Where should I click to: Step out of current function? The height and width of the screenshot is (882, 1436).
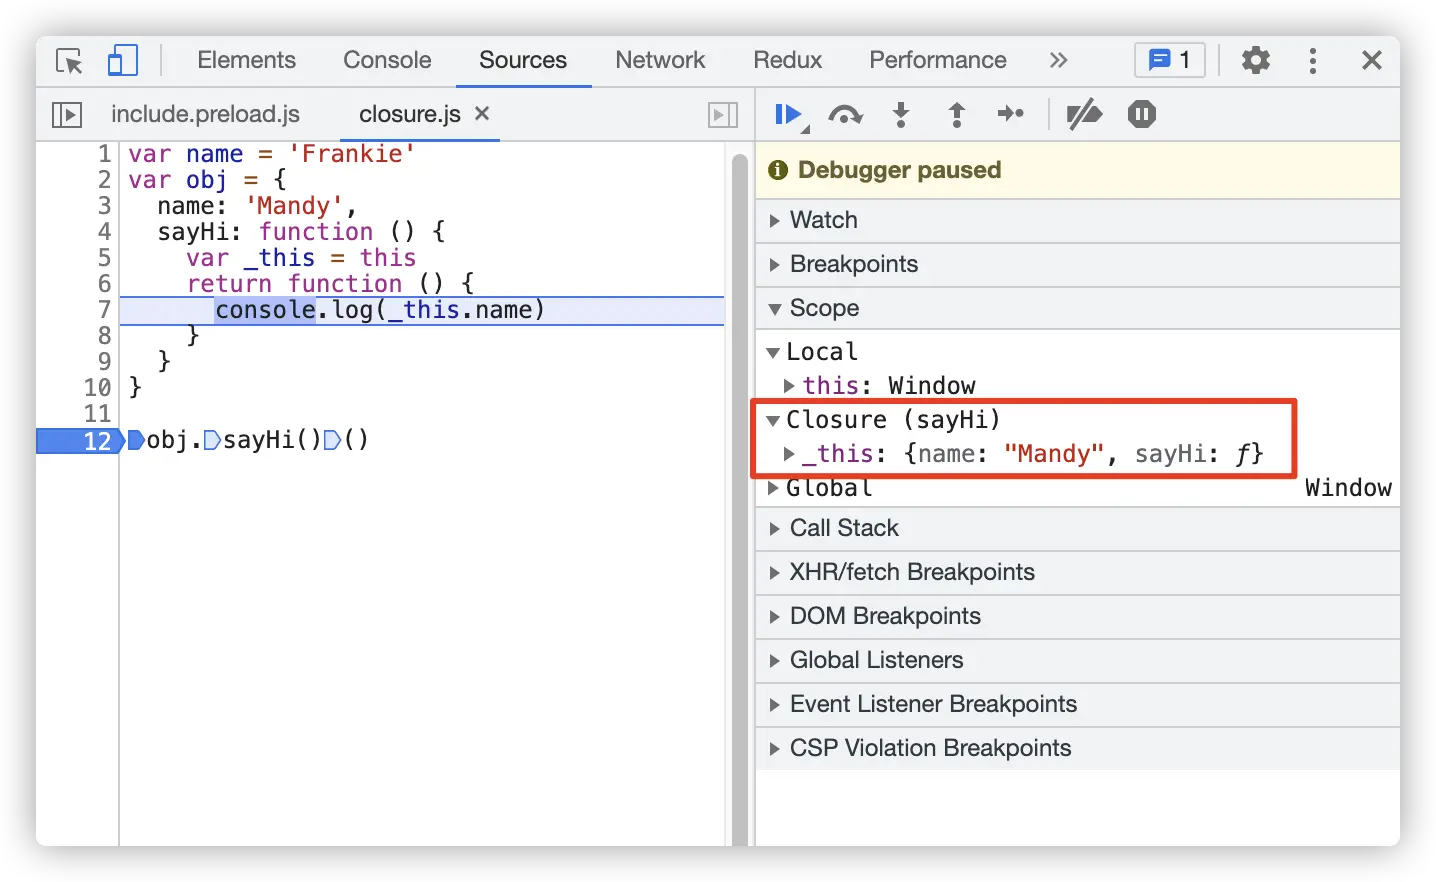(x=956, y=115)
